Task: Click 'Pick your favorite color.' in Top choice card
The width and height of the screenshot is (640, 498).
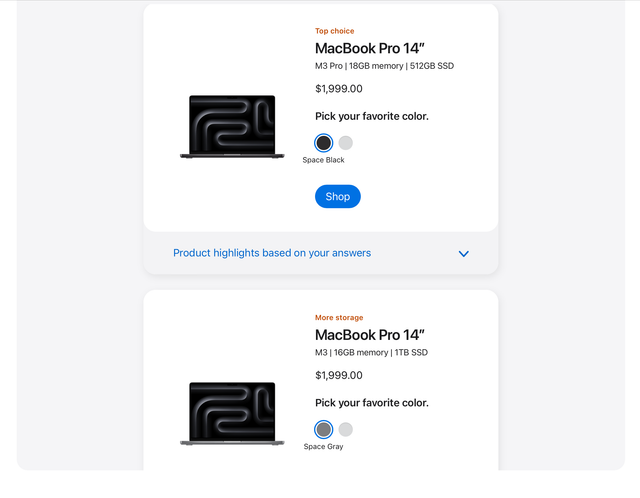Action: (x=372, y=116)
